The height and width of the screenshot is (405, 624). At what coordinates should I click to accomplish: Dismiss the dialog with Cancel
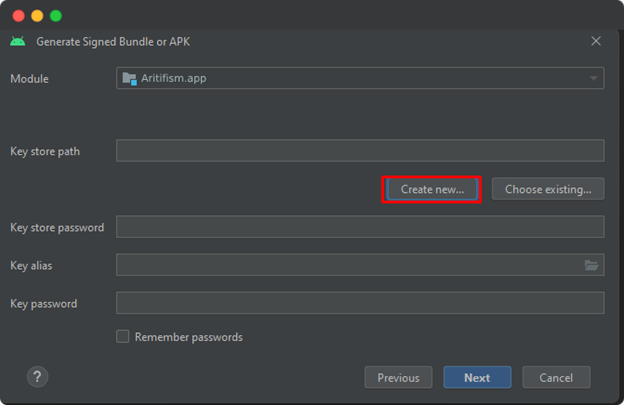[555, 378]
